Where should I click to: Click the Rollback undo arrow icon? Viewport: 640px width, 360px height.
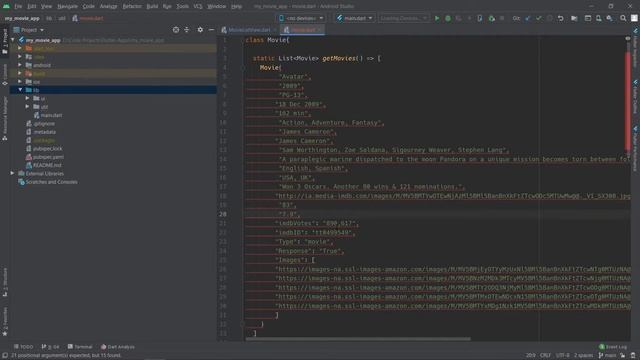click(561, 18)
